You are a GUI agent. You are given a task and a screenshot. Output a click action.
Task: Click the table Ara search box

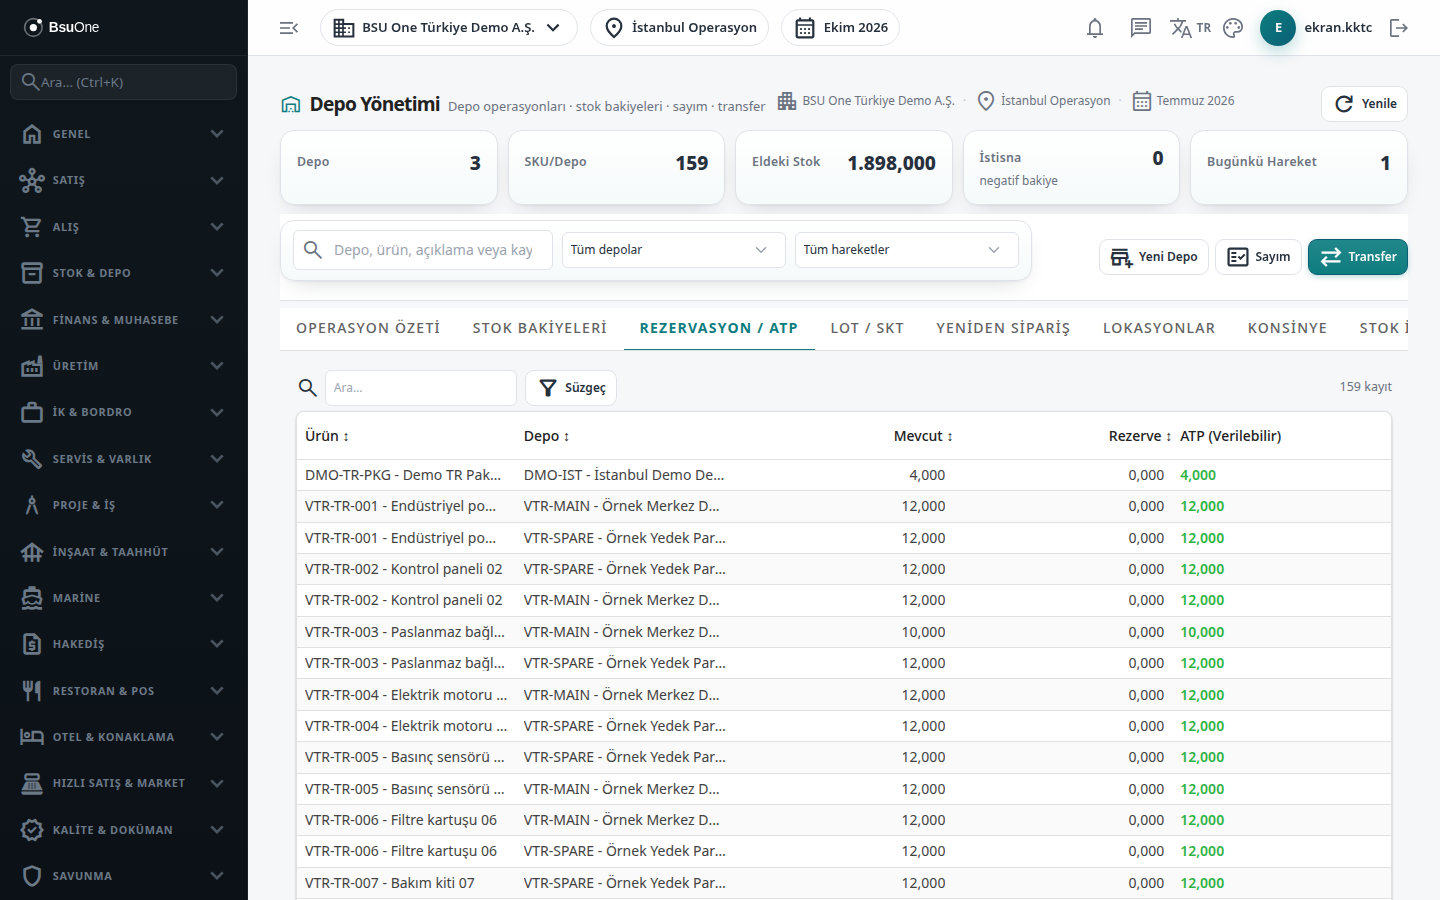click(x=420, y=388)
